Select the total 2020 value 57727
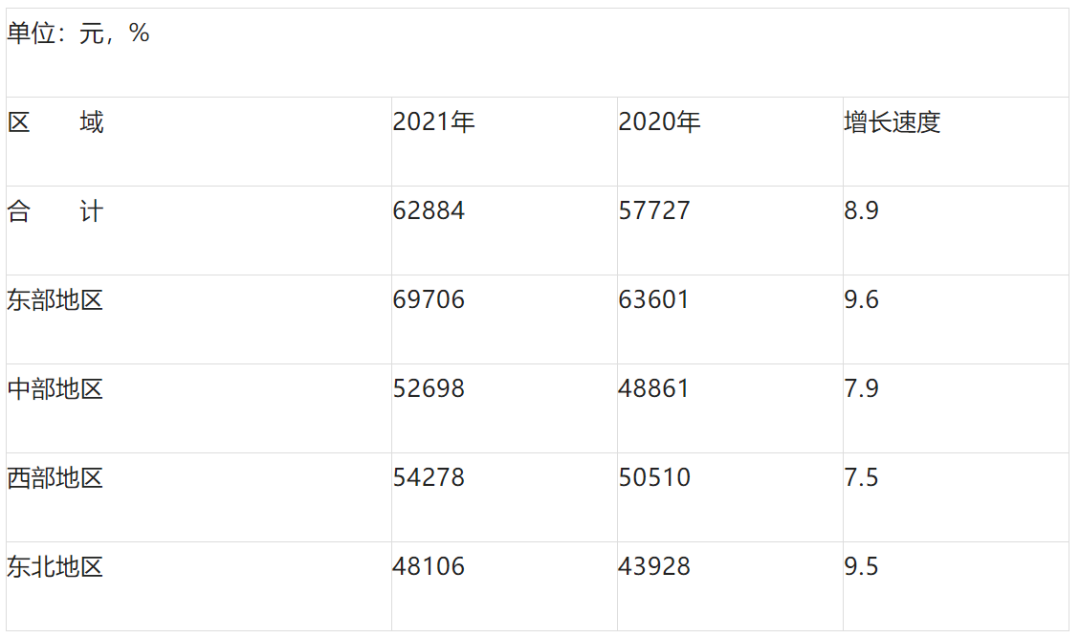This screenshot has width=1080, height=638. tap(654, 212)
